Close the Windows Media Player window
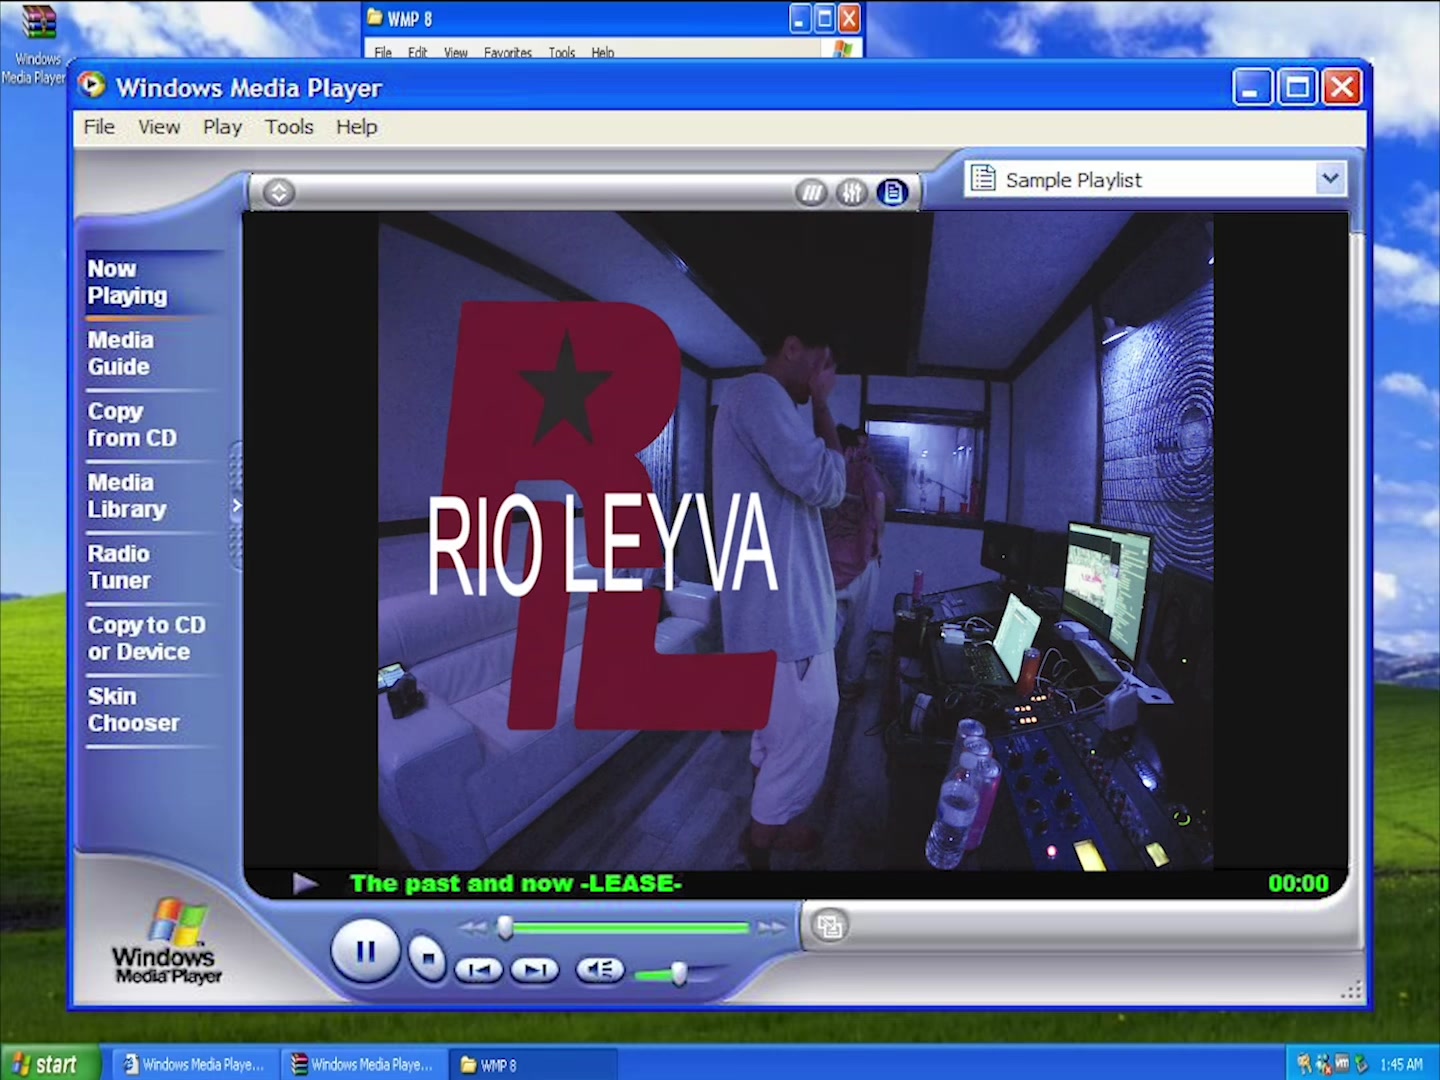This screenshot has height=1080, width=1440. click(x=1342, y=88)
